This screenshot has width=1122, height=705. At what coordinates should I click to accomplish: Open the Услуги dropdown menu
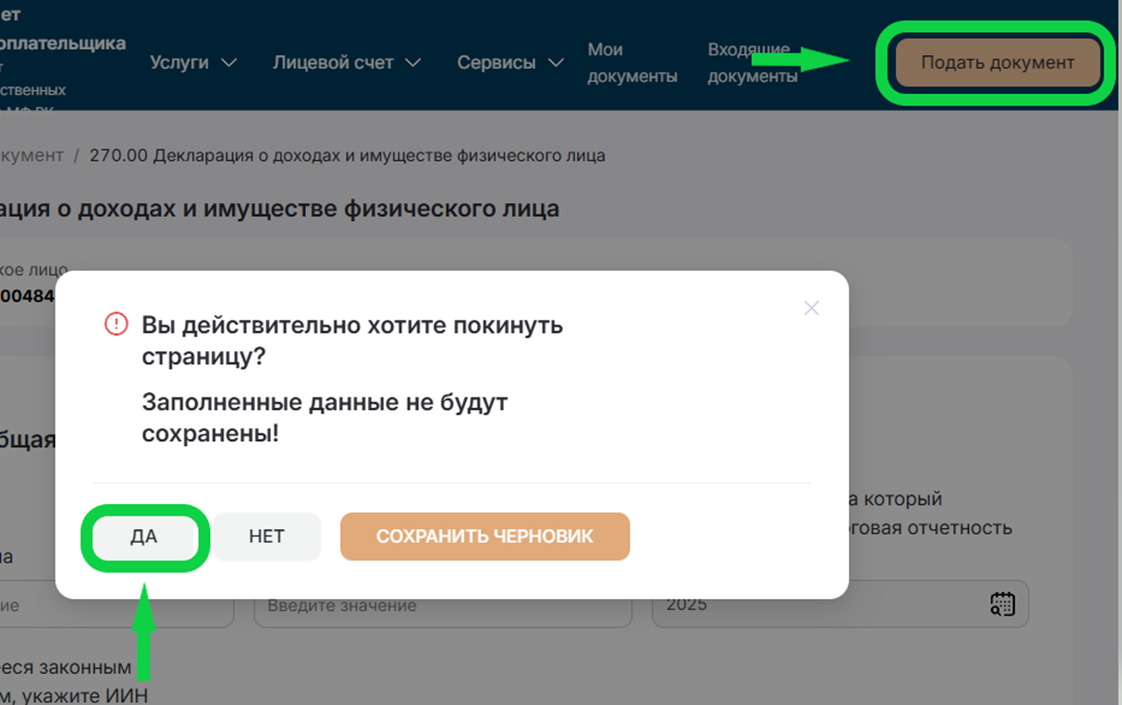pos(193,63)
